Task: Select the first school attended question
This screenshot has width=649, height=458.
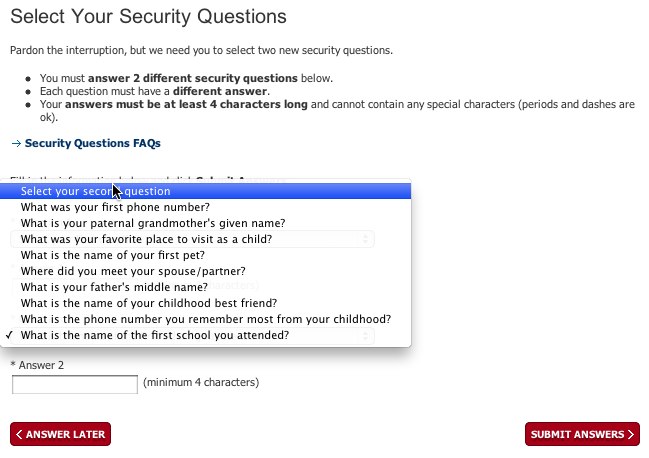Action: pos(154,335)
